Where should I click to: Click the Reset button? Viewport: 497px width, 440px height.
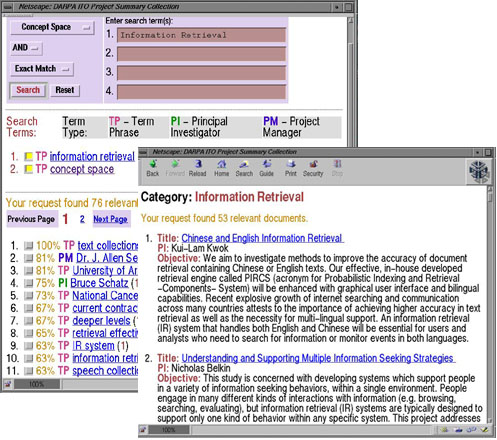[x=65, y=90]
